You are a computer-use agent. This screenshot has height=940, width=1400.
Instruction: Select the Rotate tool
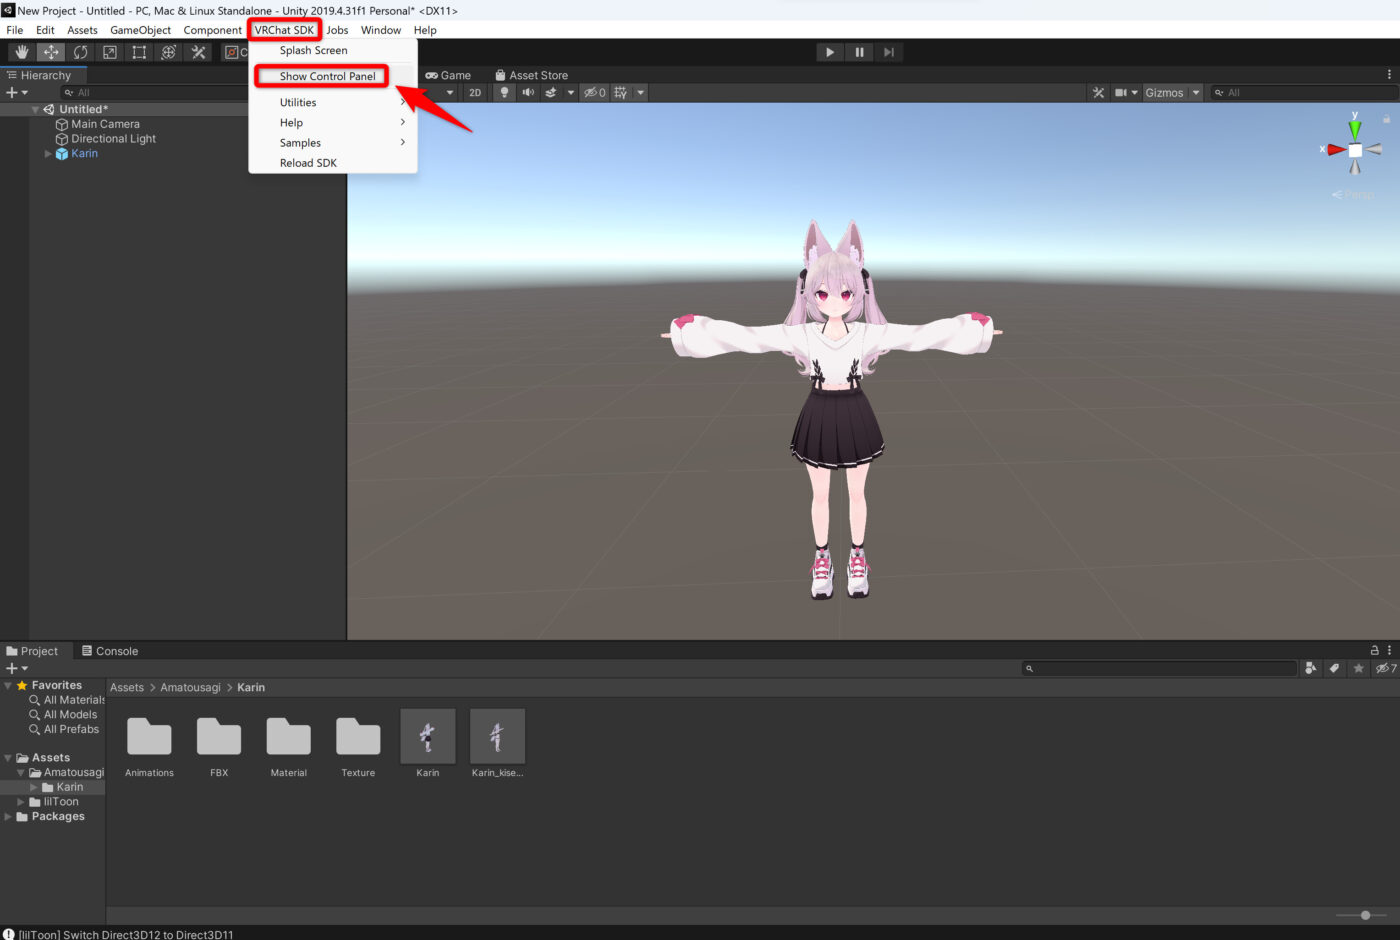[80, 52]
